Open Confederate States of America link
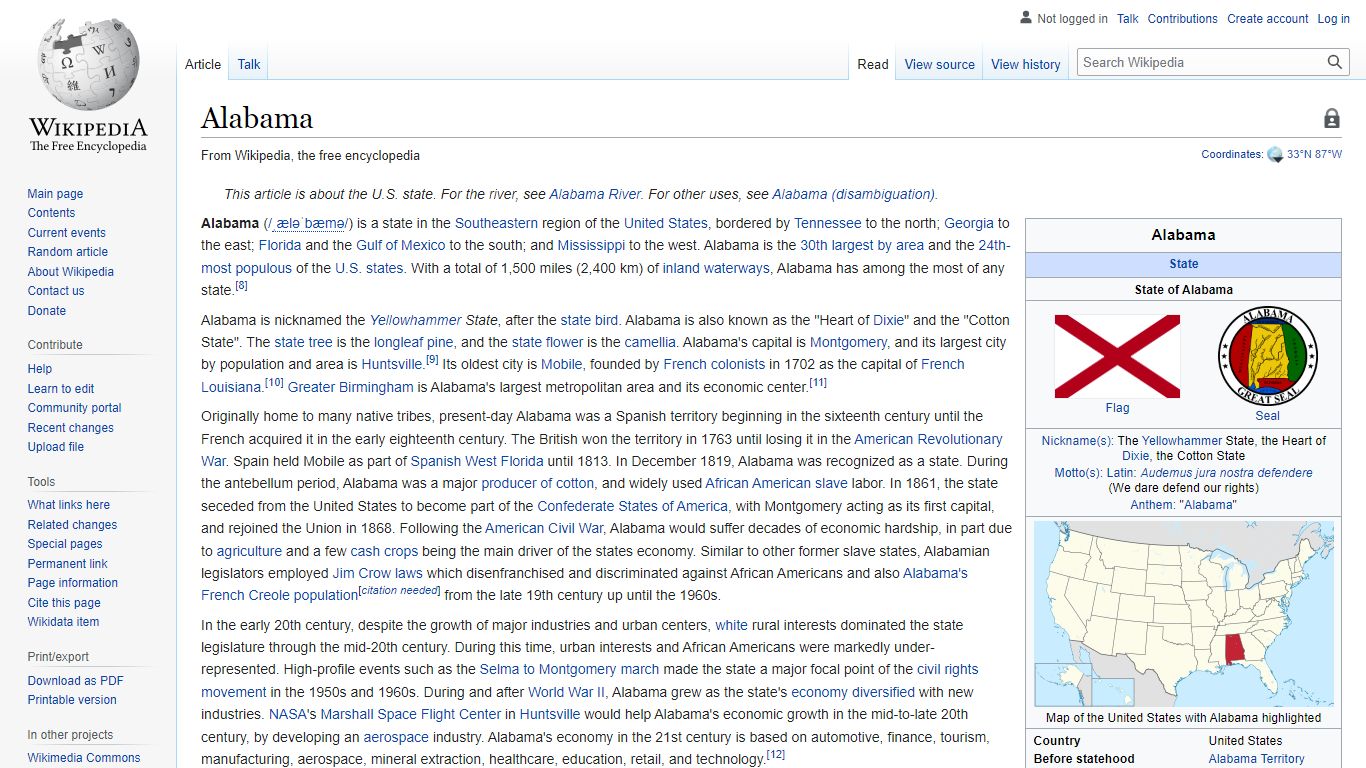The image size is (1366, 768). coord(633,506)
